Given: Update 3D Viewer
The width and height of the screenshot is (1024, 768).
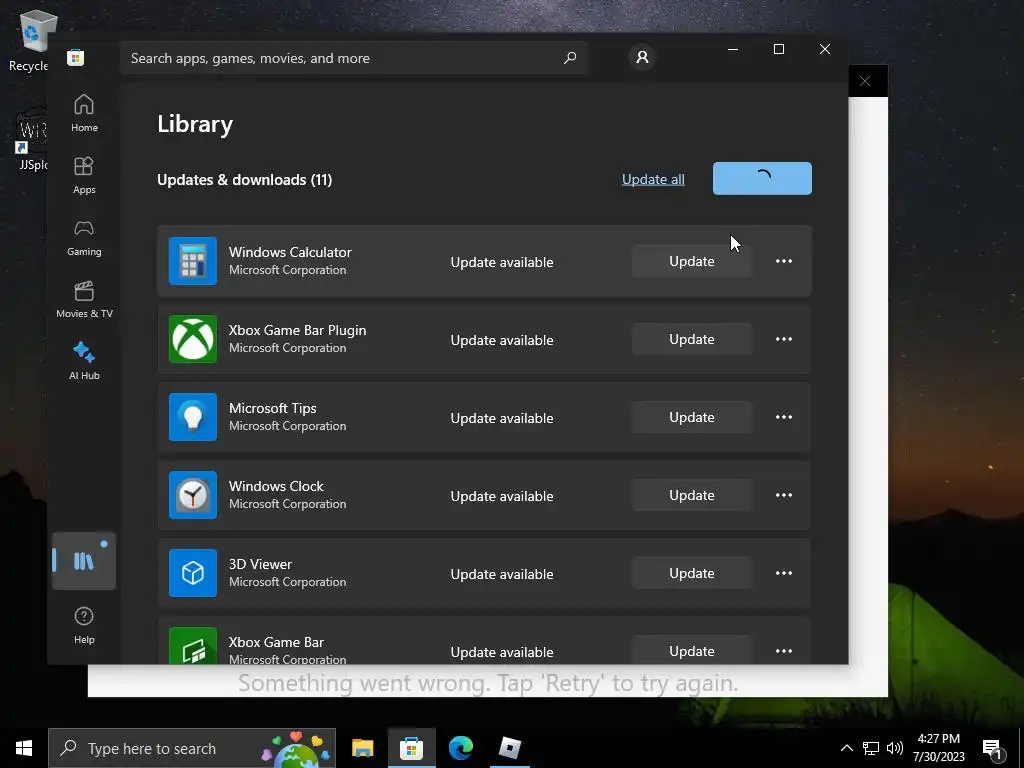Looking at the screenshot, I should (692, 573).
